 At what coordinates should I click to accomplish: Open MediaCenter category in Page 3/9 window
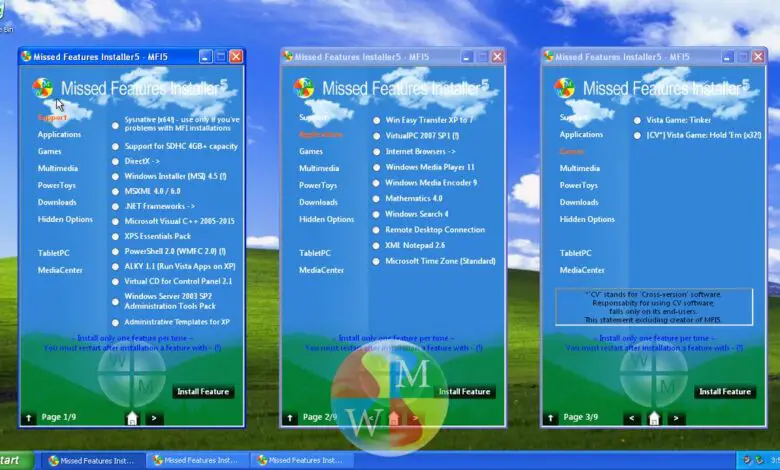pos(582,270)
